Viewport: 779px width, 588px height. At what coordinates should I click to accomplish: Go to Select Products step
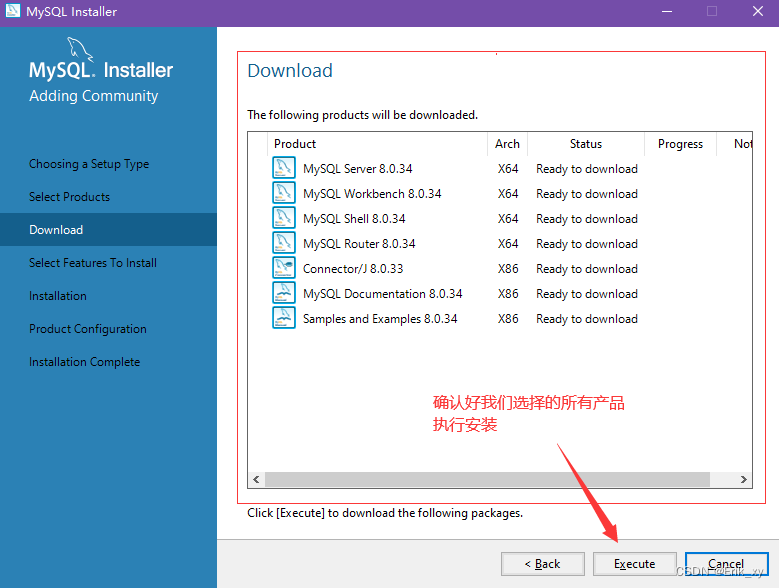click(69, 197)
